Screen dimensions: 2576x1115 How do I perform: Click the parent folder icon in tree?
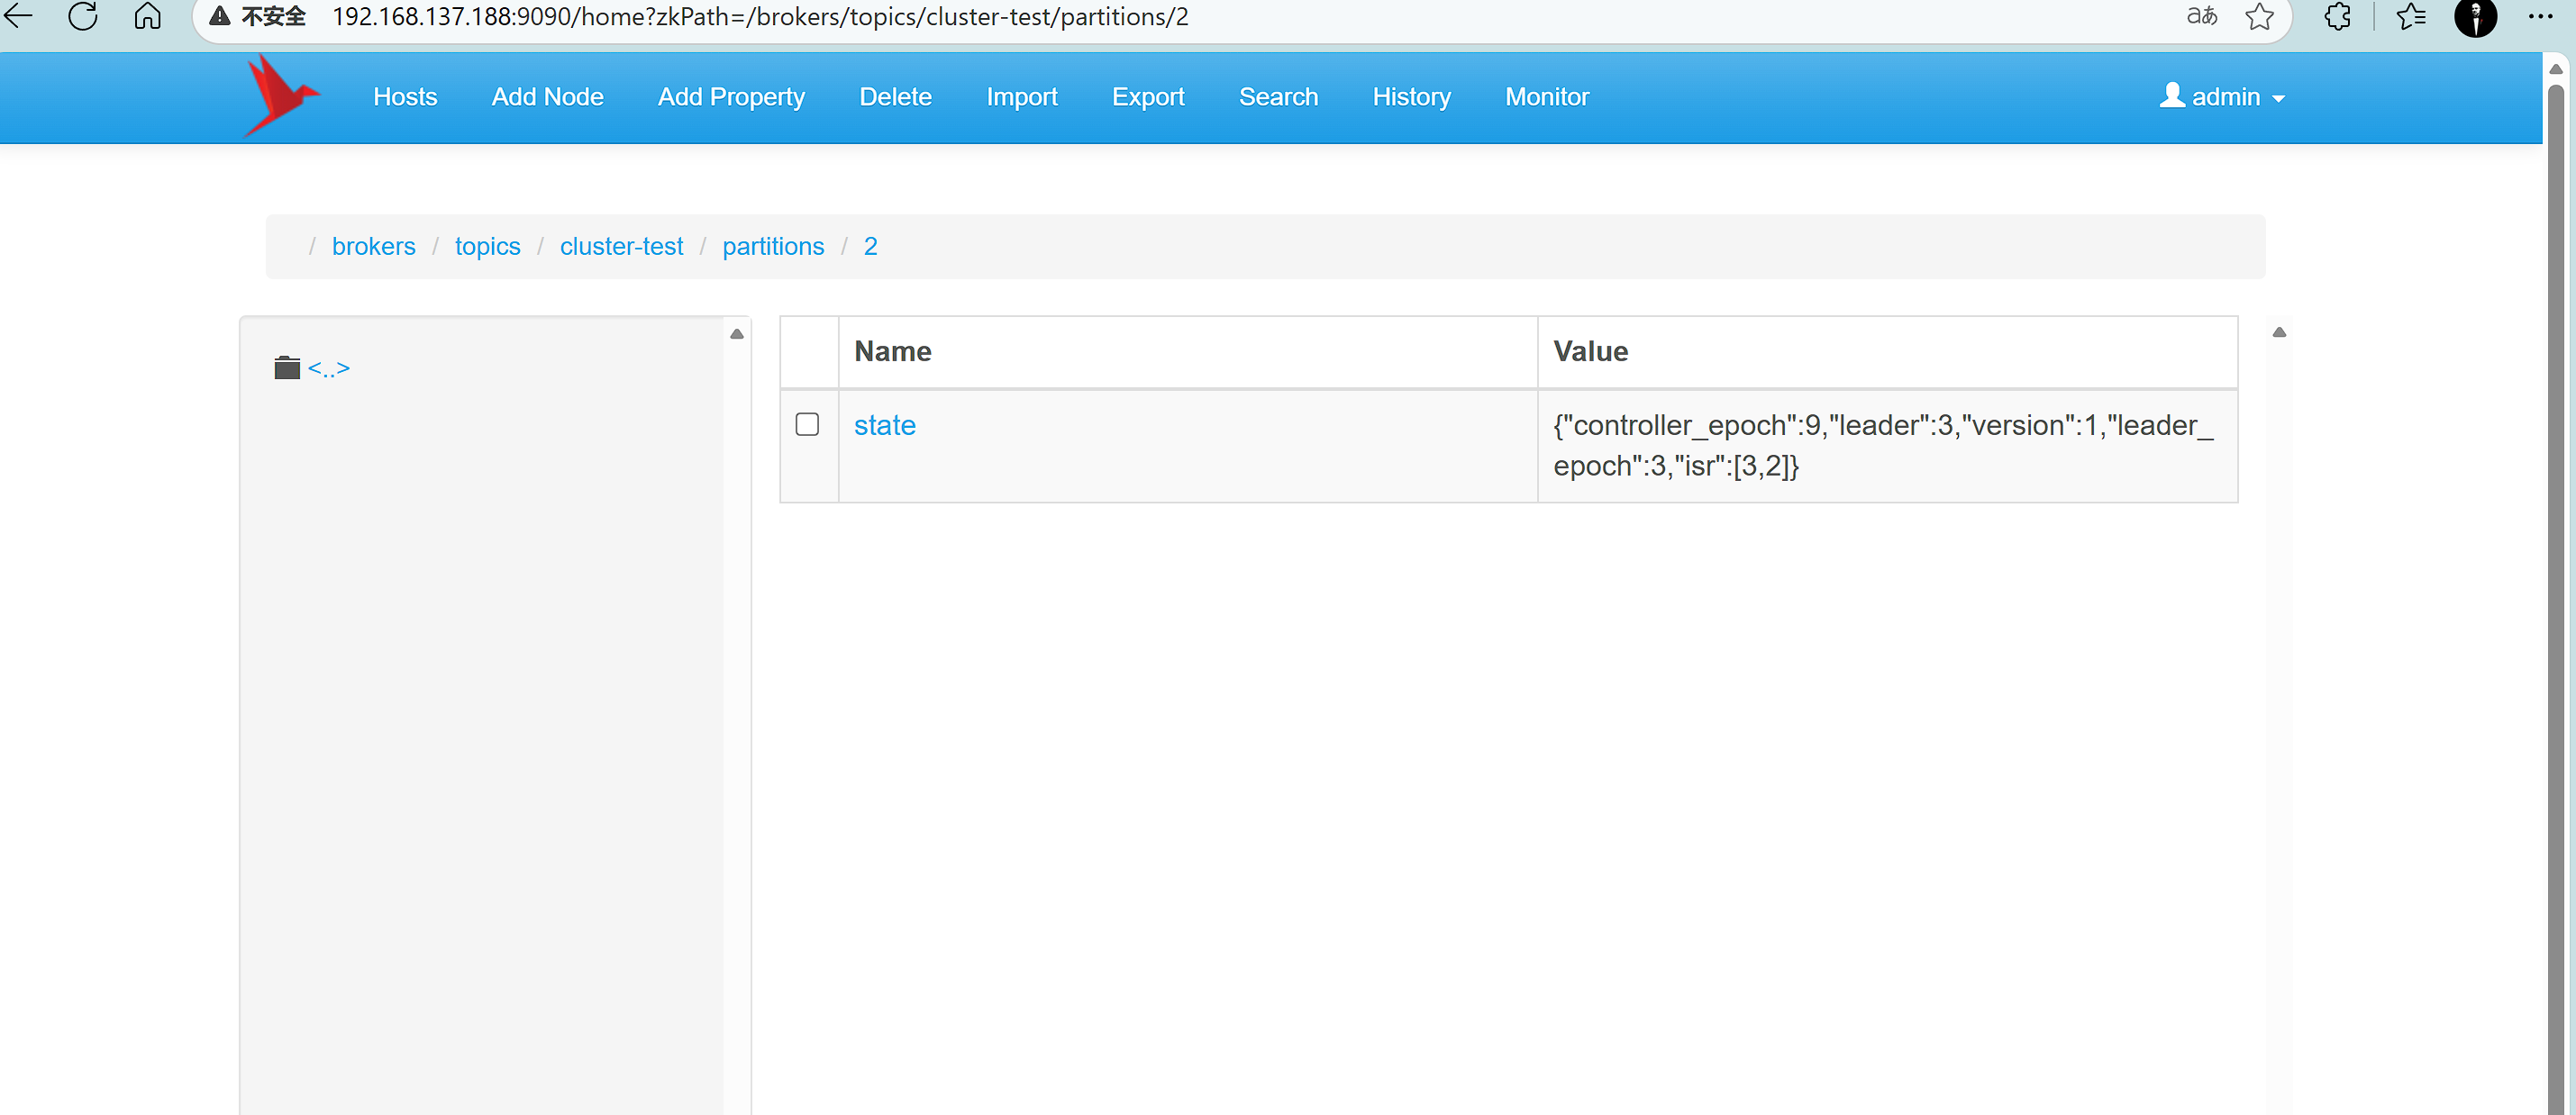(287, 368)
